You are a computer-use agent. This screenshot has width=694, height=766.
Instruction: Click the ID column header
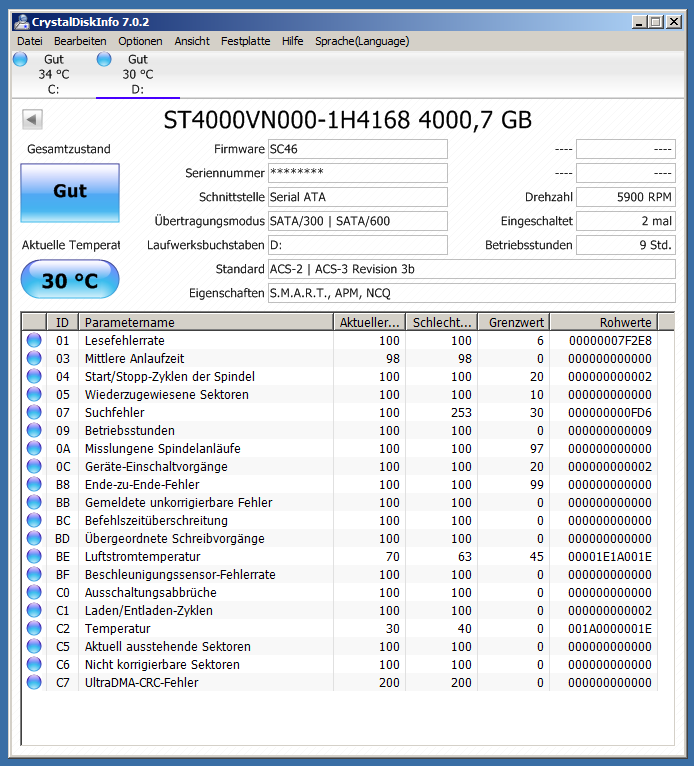coord(63,322)
